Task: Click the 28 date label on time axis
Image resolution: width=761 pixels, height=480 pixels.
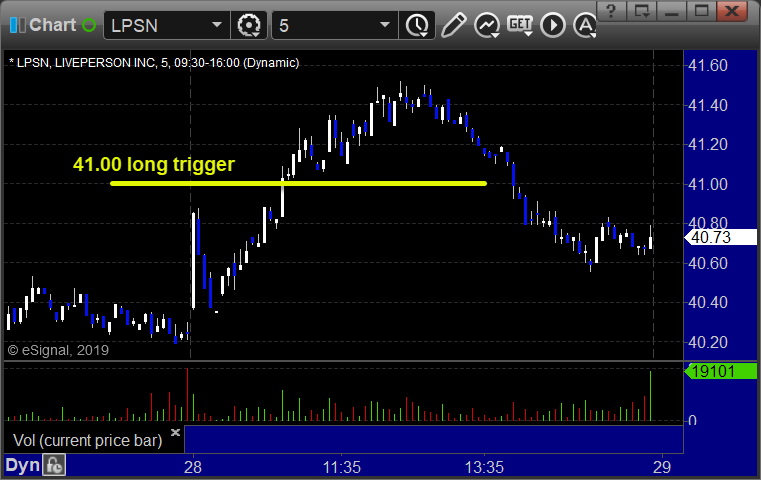Action: click(x=193, y=467)
